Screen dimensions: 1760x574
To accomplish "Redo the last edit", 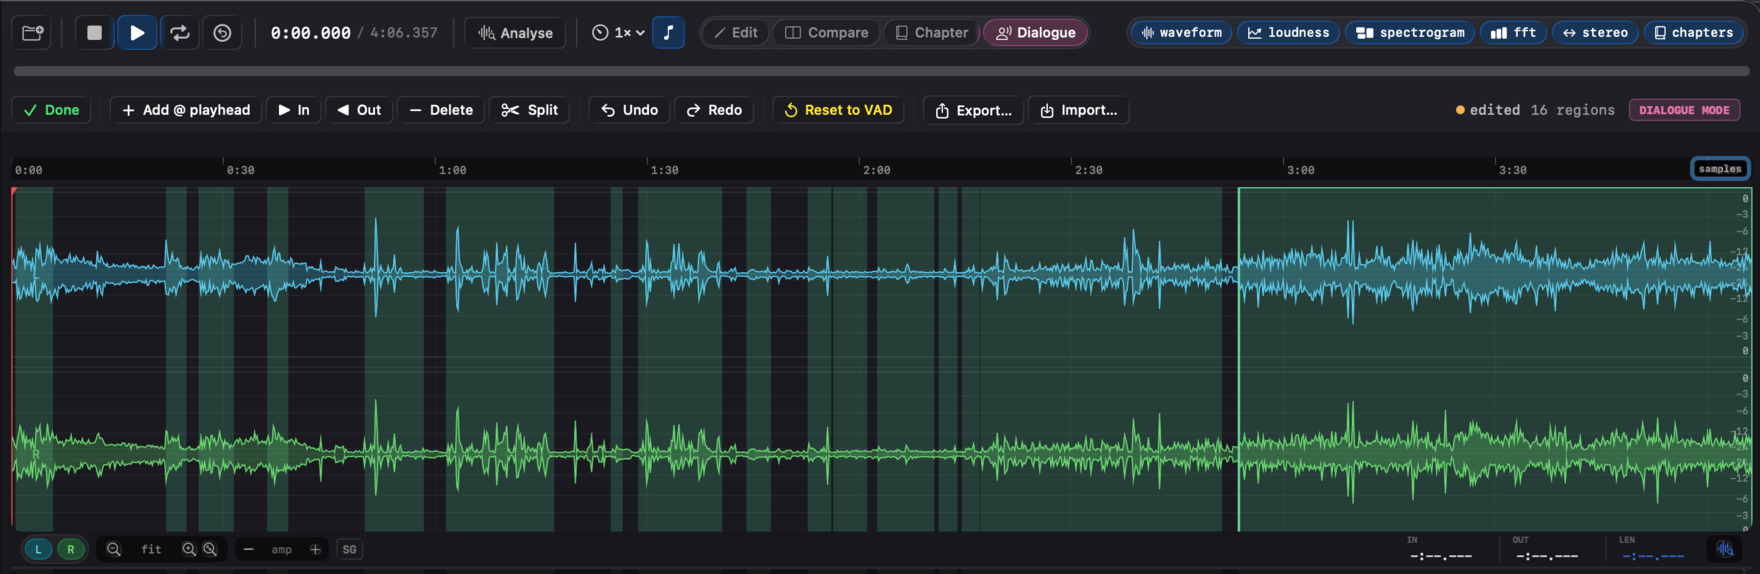I will tap(714, 110).
